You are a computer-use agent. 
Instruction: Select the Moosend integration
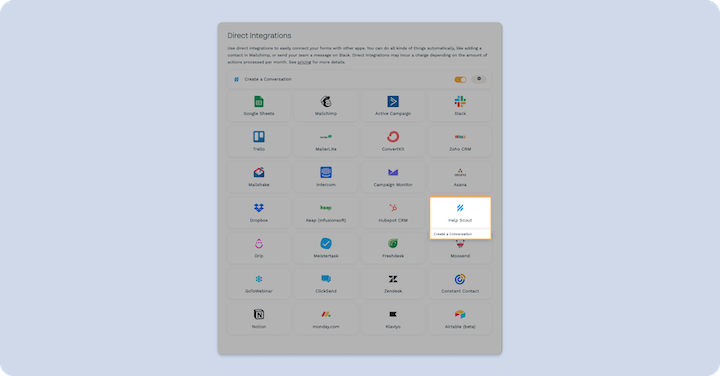tap(460, 252)
